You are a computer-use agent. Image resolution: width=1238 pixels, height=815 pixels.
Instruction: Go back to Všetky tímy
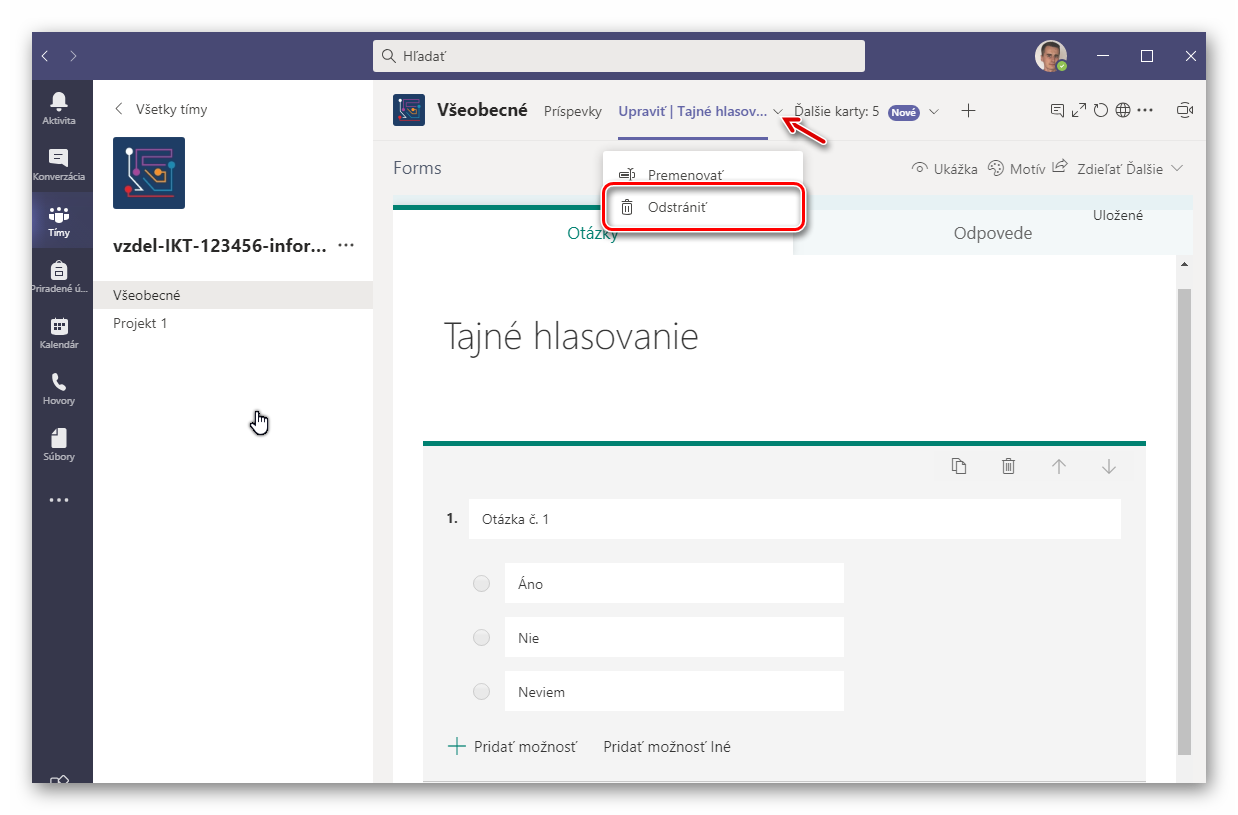click(x=161, y=109)
